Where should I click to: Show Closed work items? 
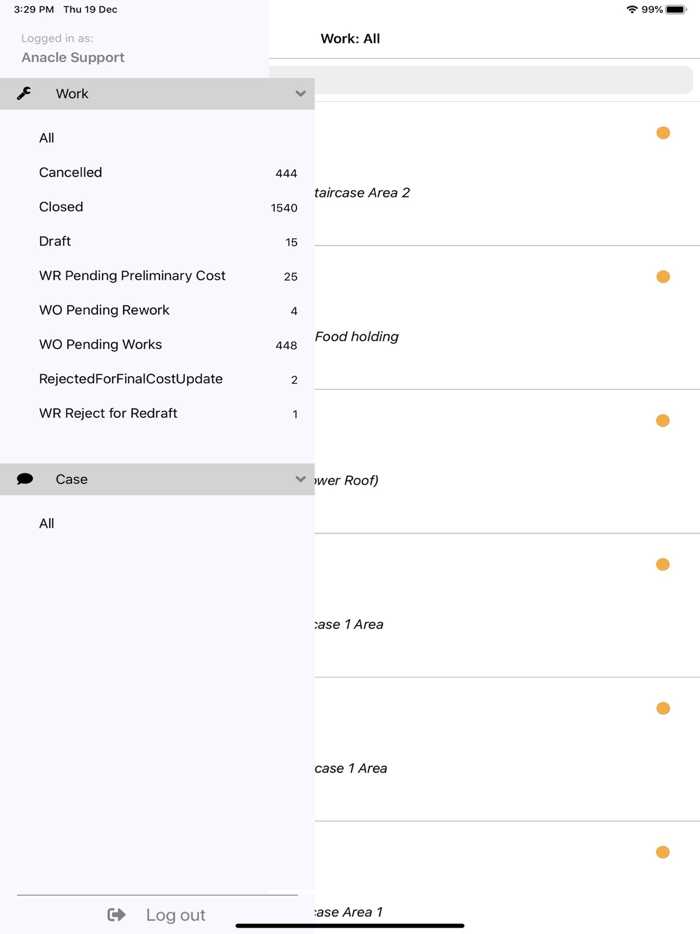pos(61,207)
